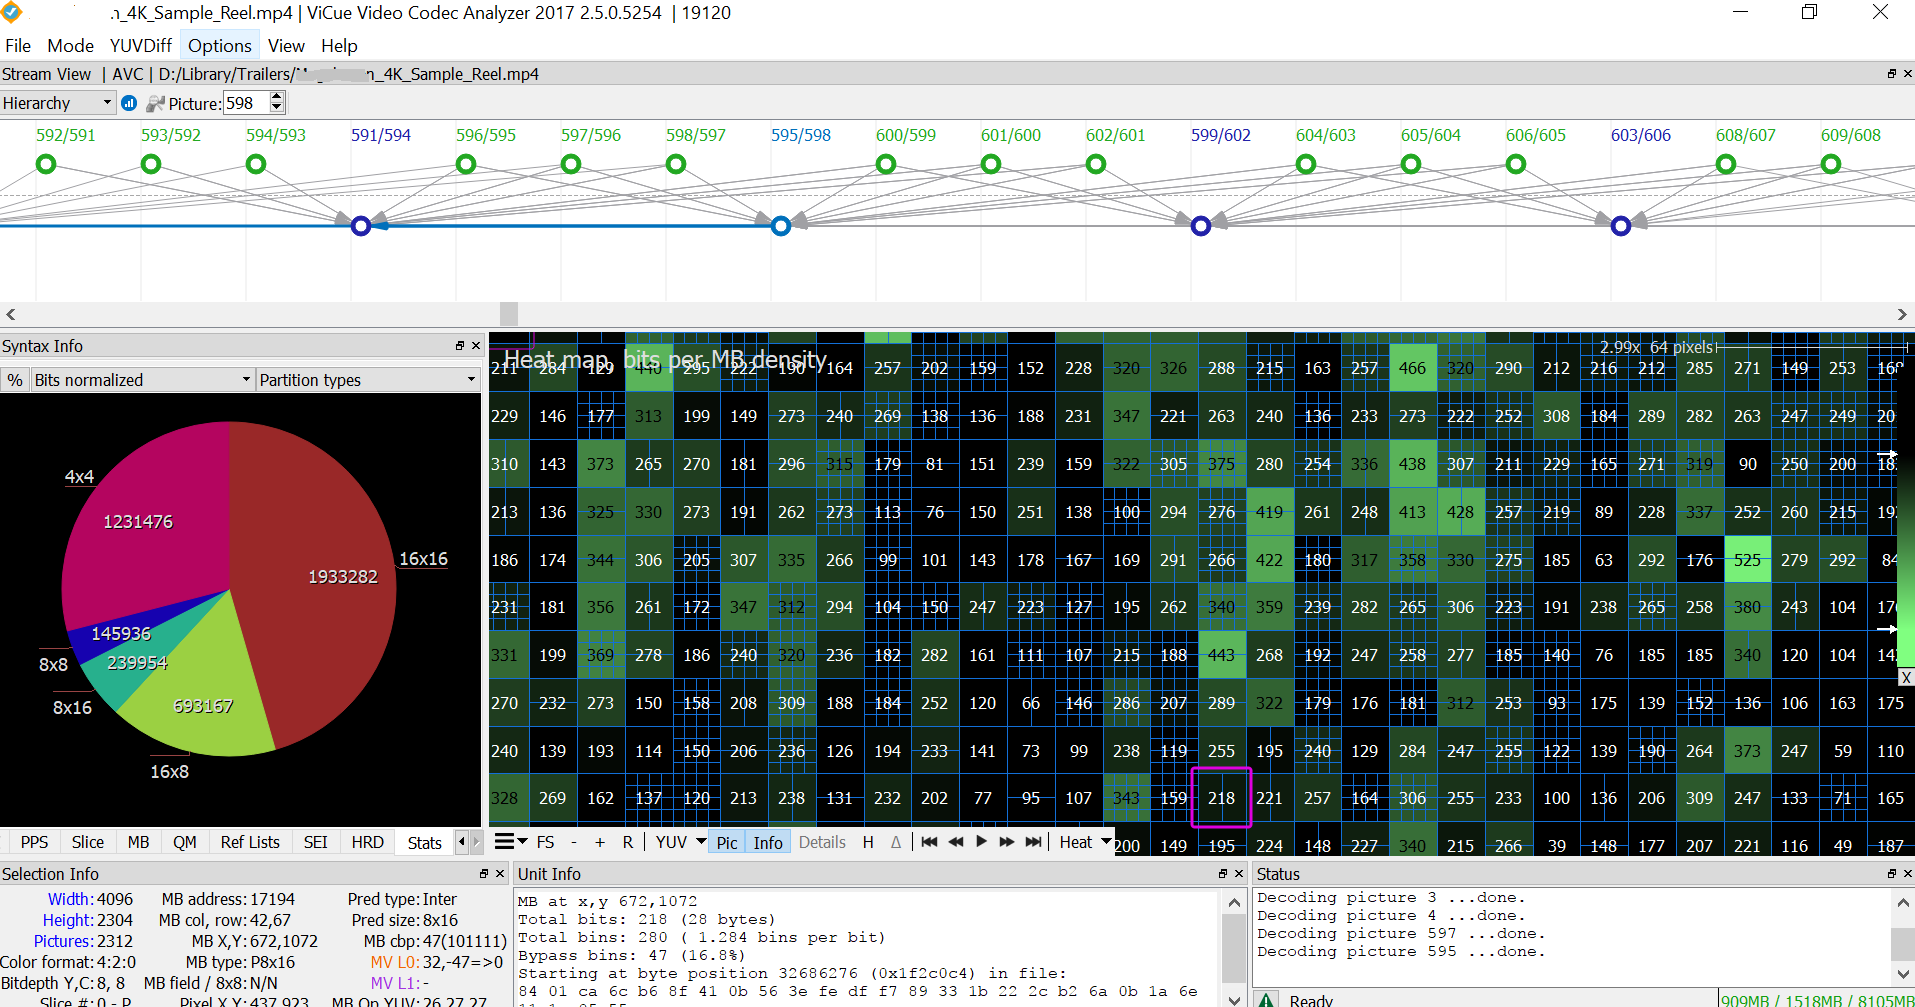Toggle the Pic overlay button
The width and height of the screenshot is (1915, 1007).
click(727, 842)
